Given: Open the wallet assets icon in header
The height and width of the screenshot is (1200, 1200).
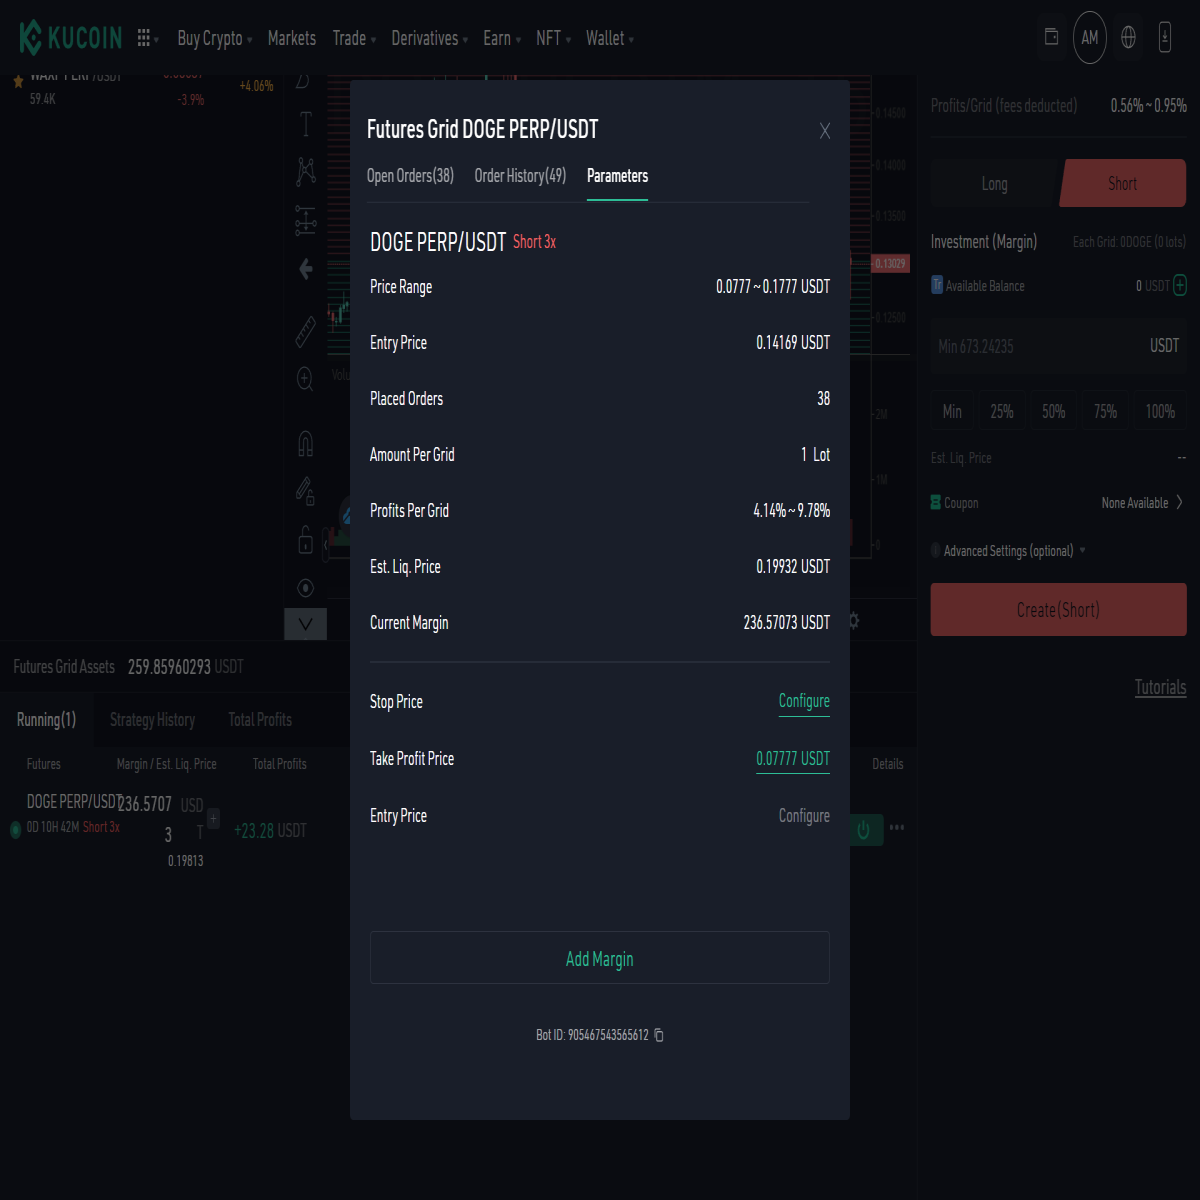Looking at the screenshot, I should point(1051,37).
